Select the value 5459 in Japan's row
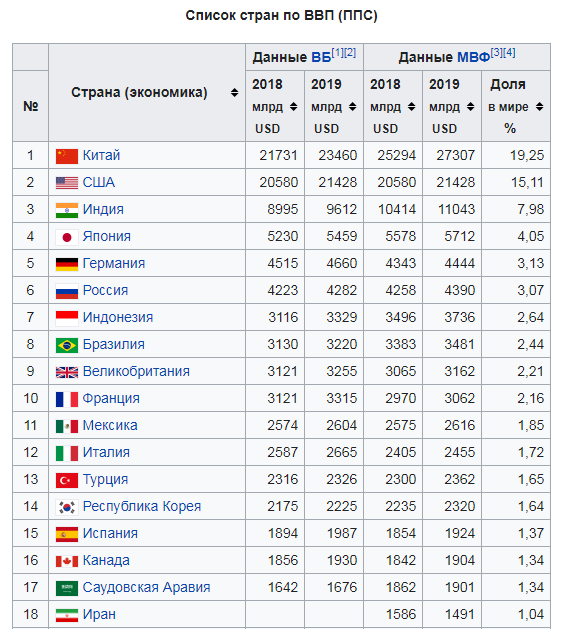 pos(341,236)
